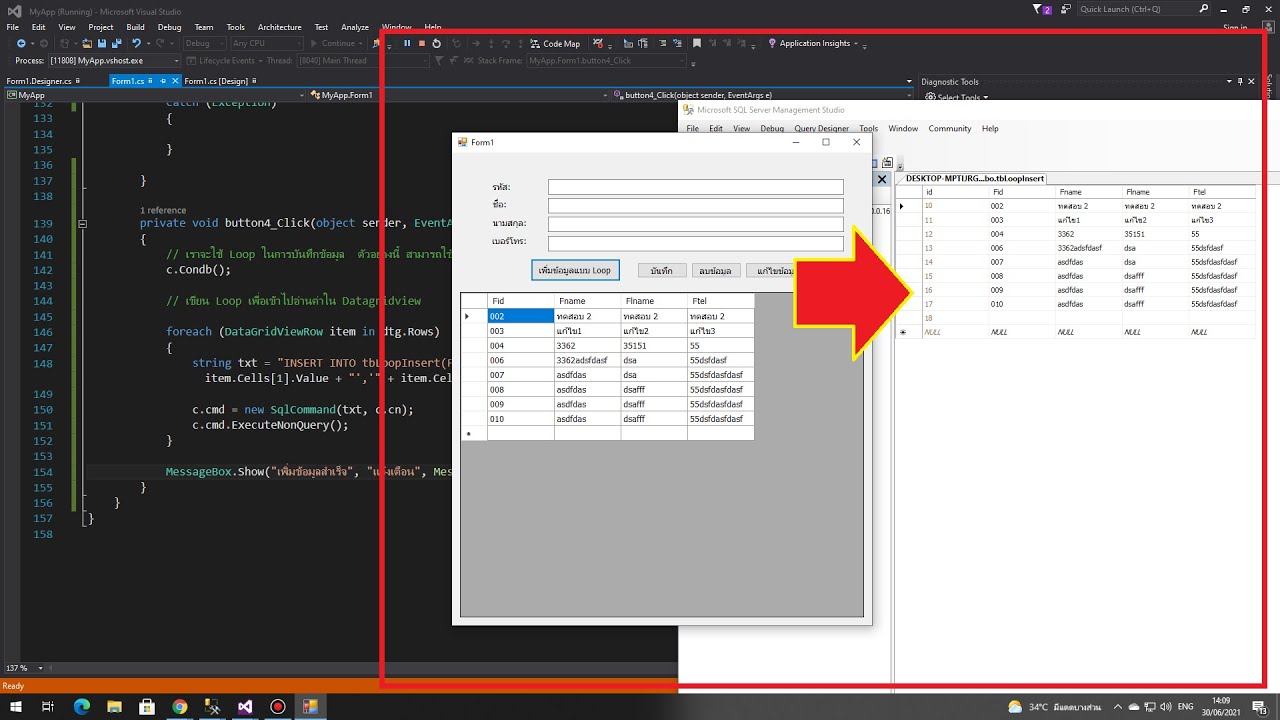Click the Open File folder icon

pyautogui.click(x=87, y=43)
